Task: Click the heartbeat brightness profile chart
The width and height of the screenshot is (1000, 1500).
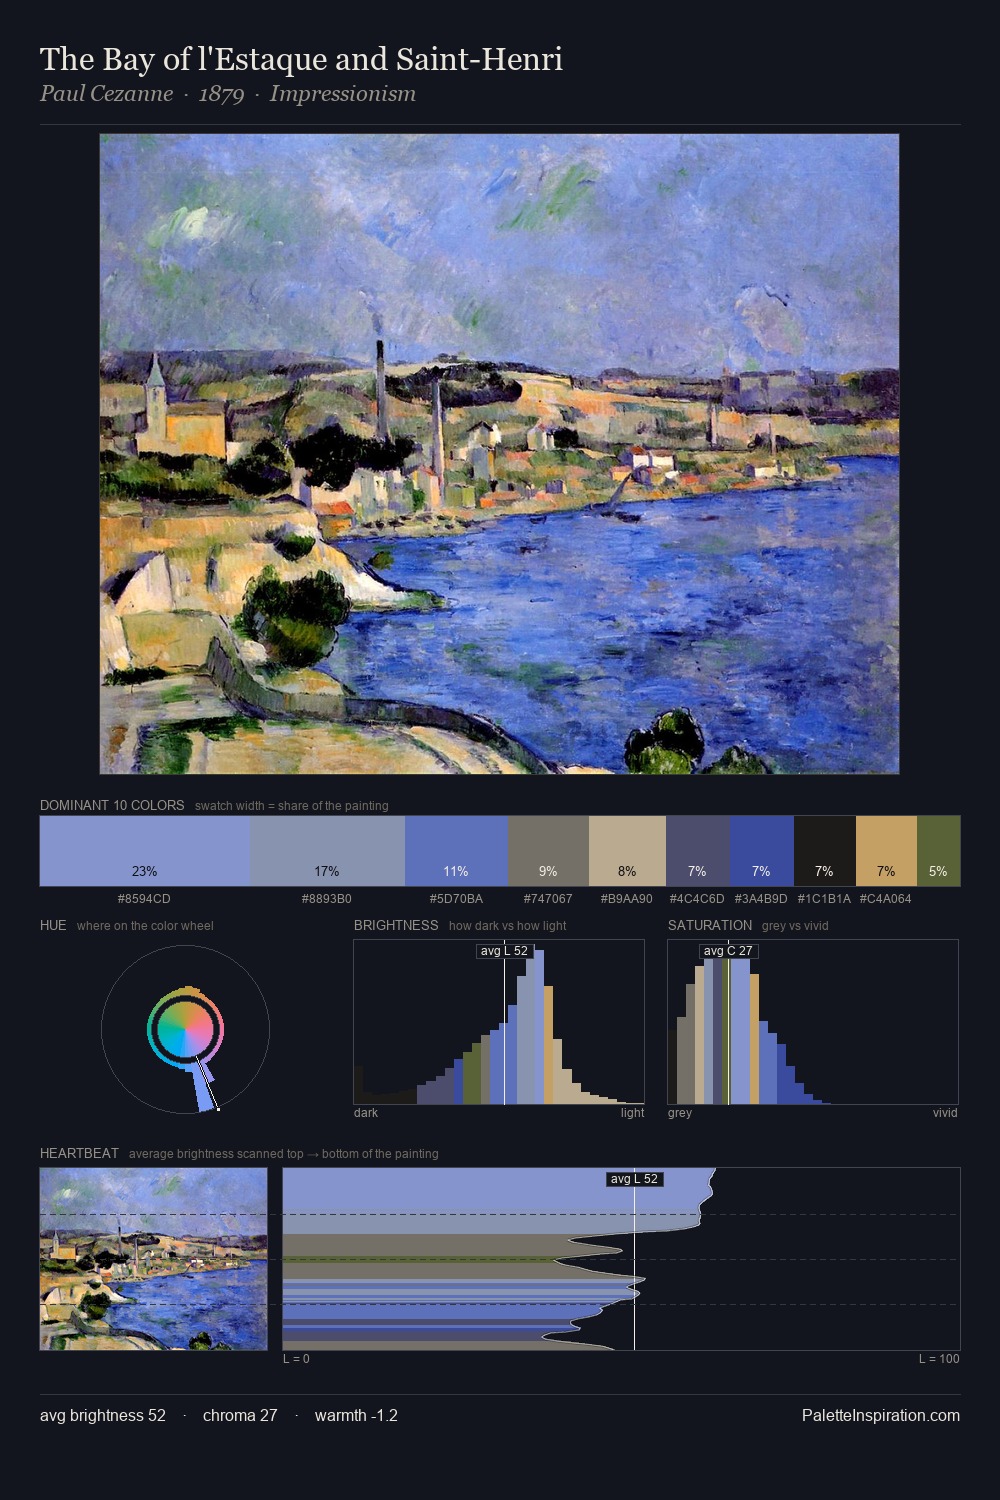Action: [621, 1259]
